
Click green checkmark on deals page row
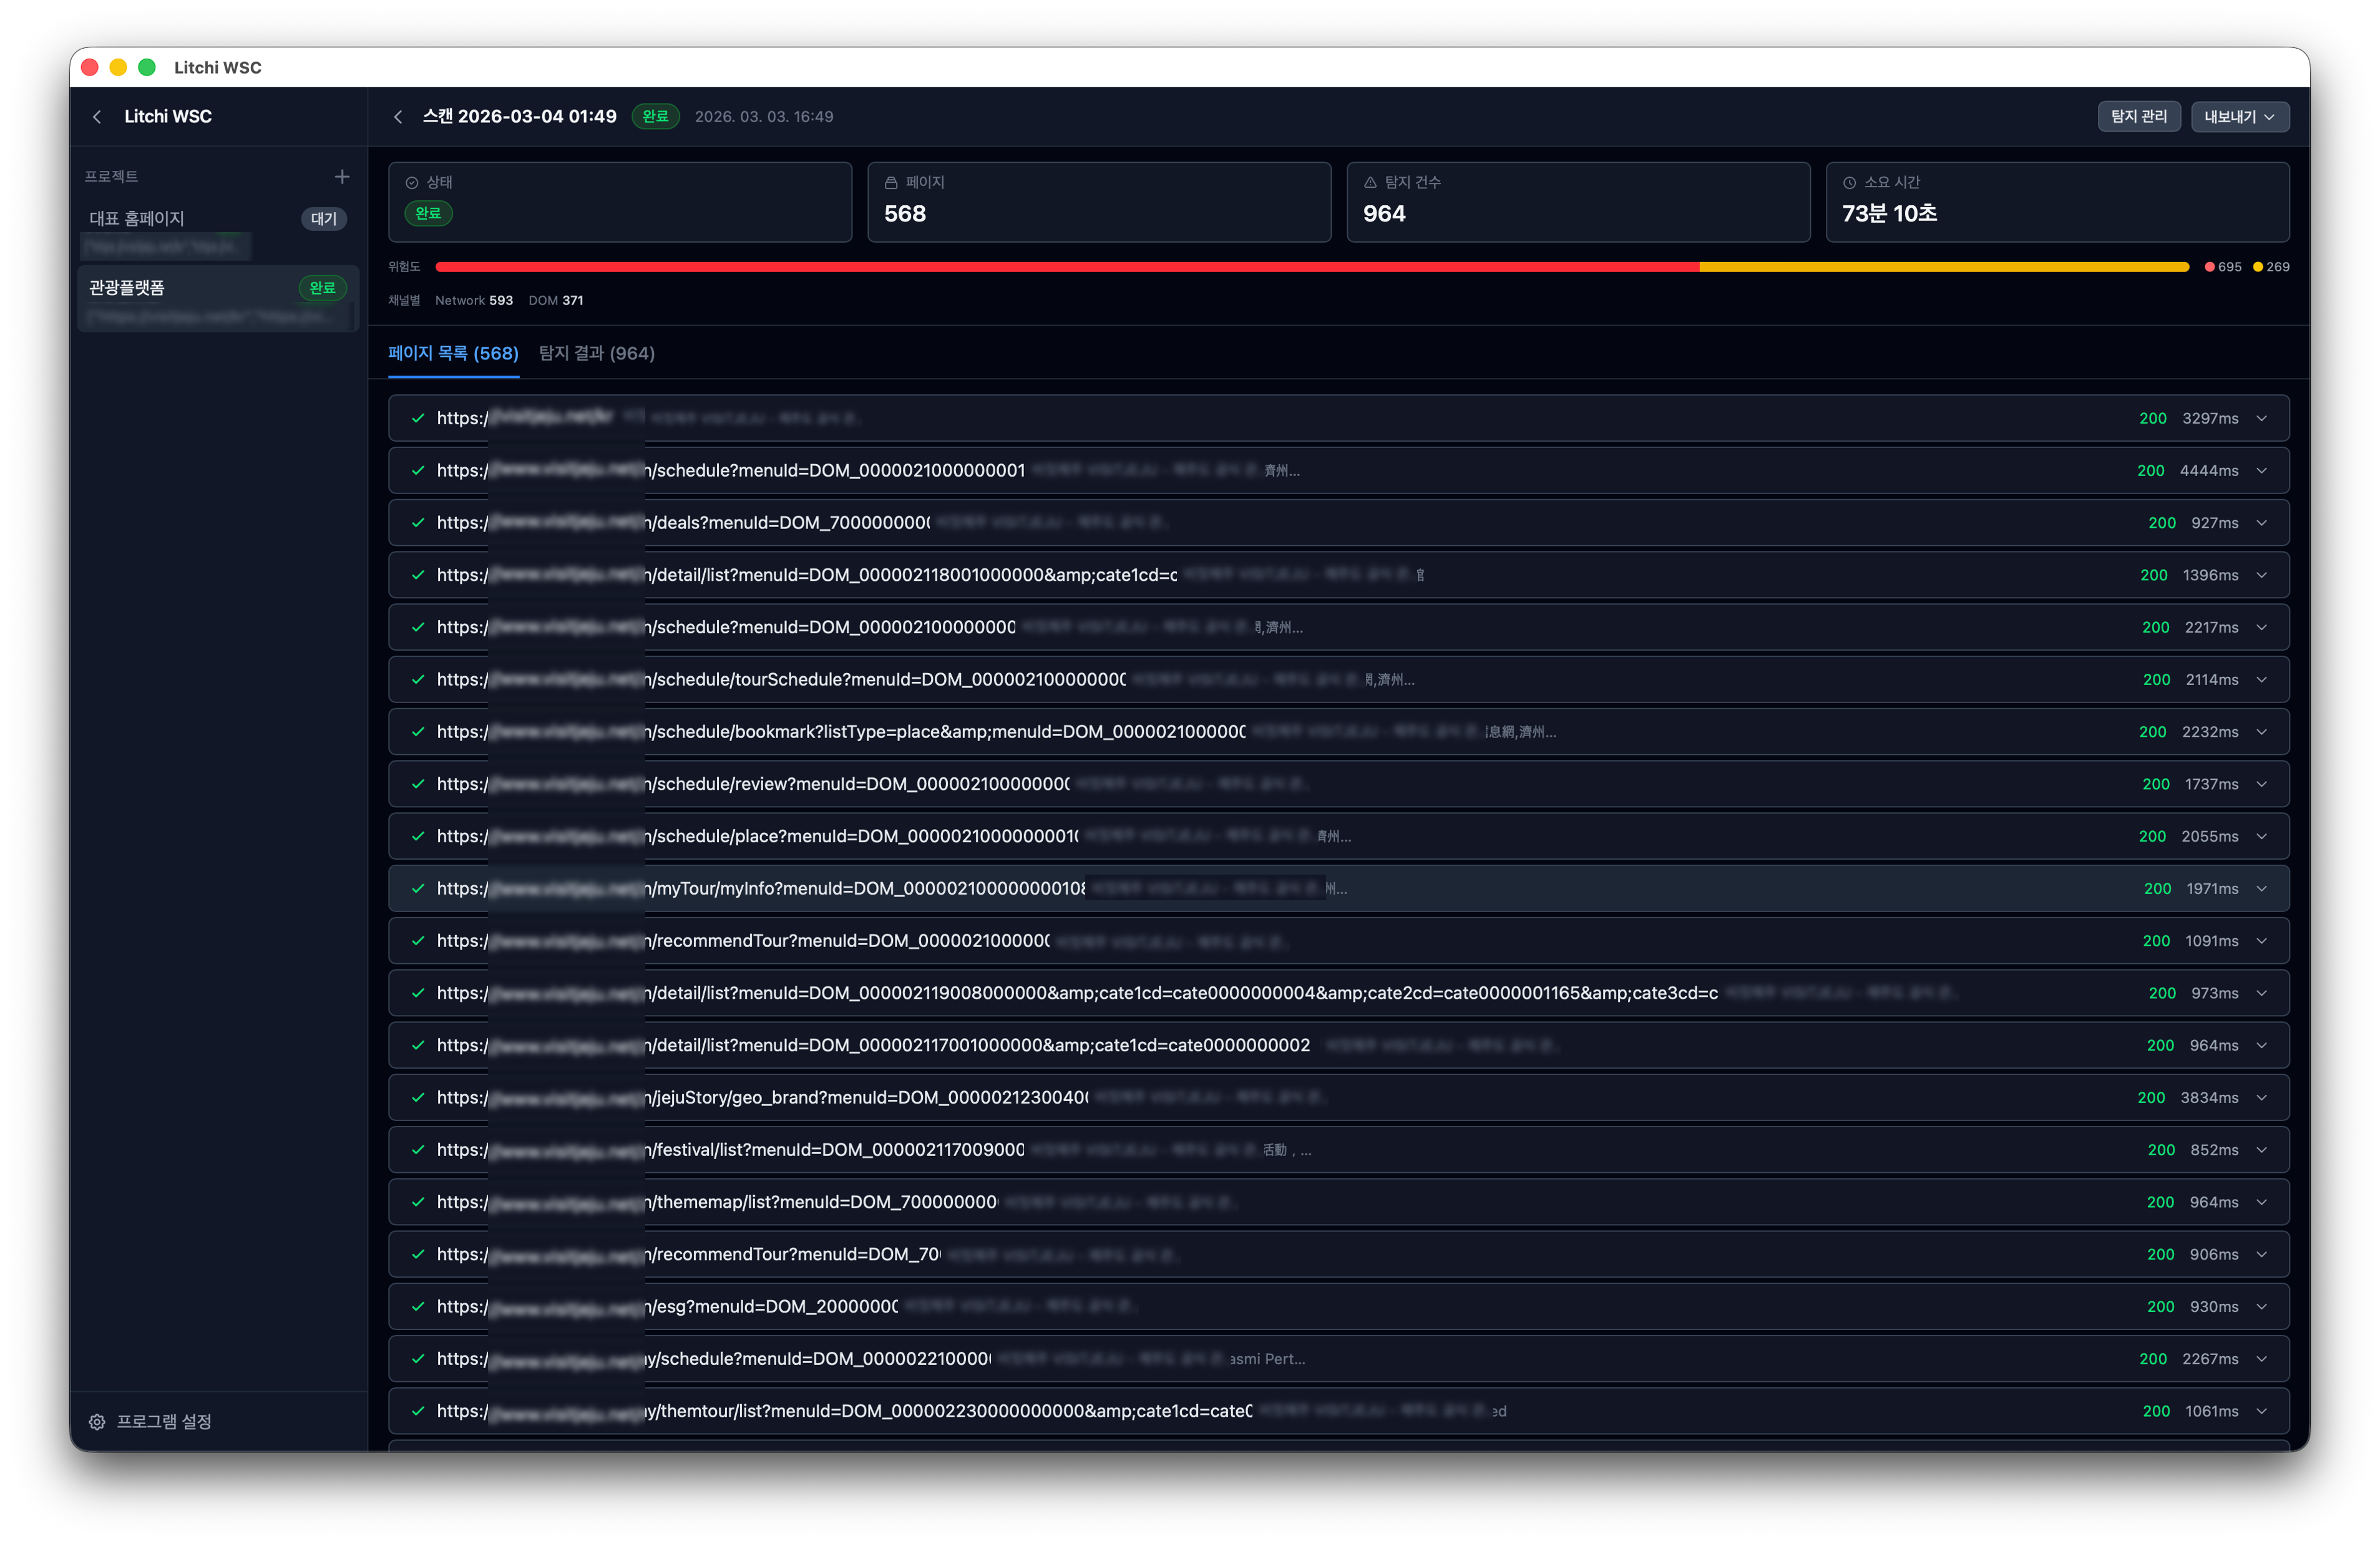pos(418,523)
